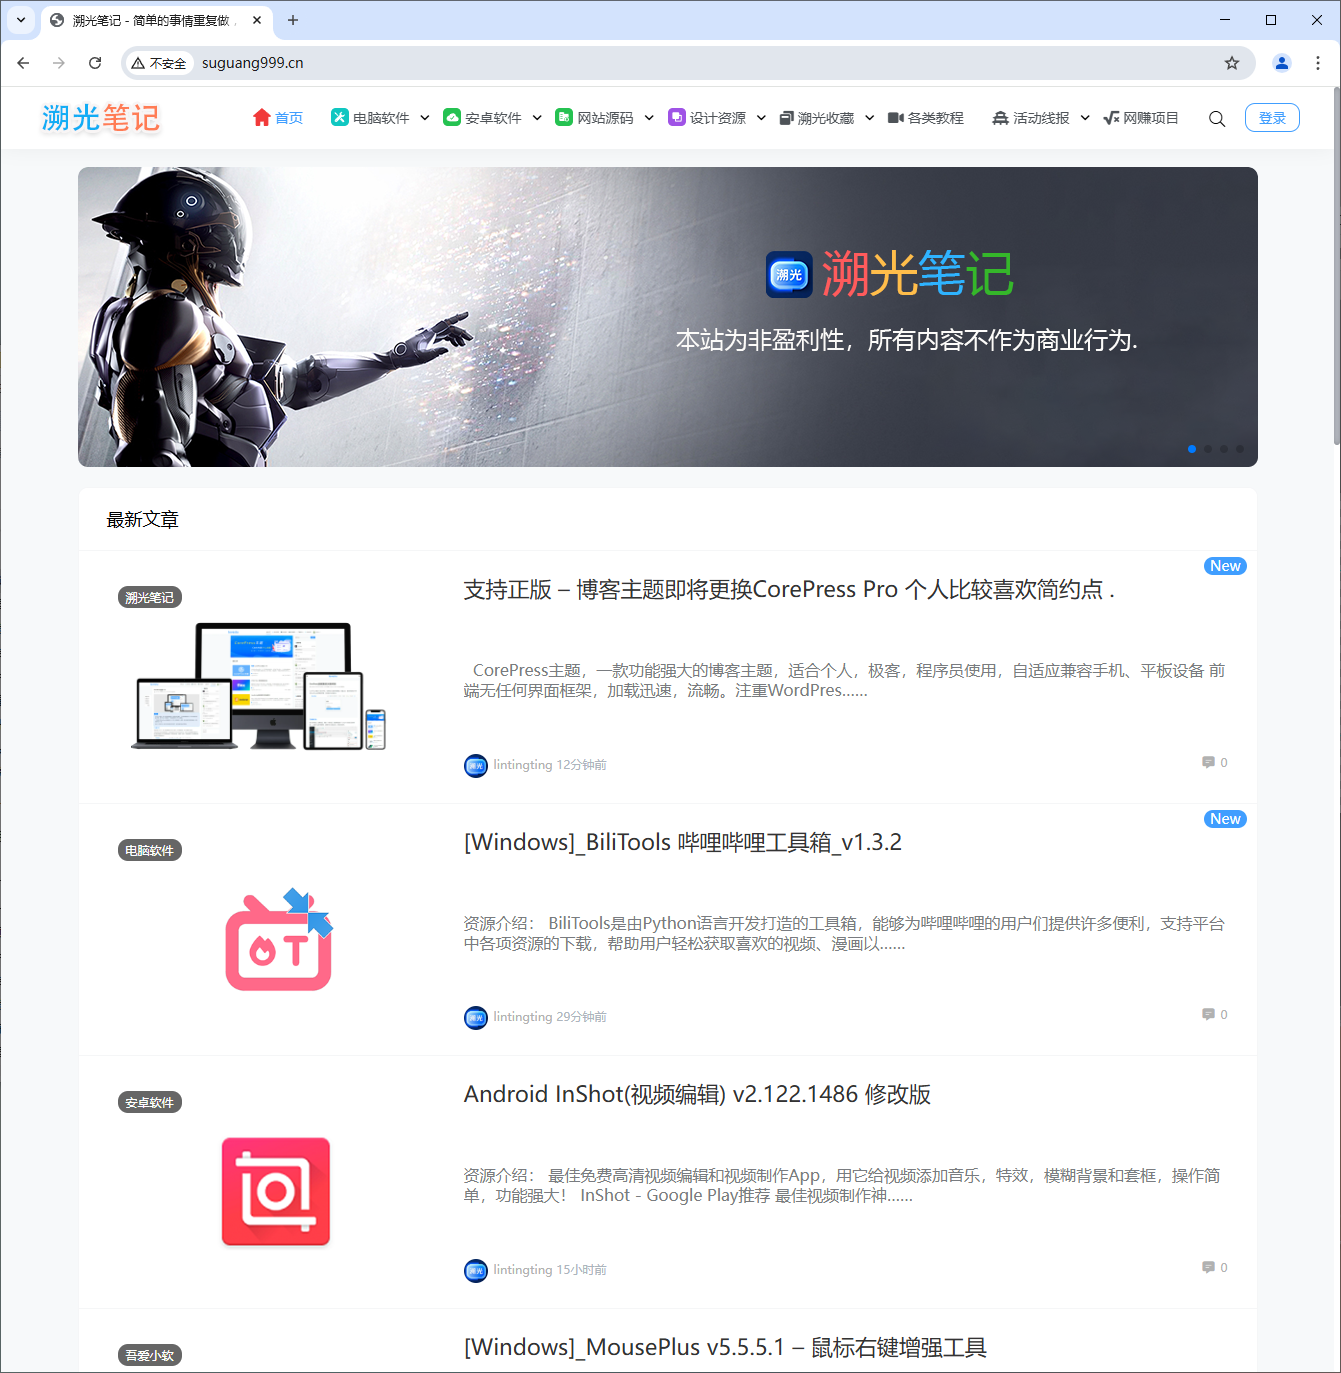
Task: Go back in browser history
Action: point(23,63)
